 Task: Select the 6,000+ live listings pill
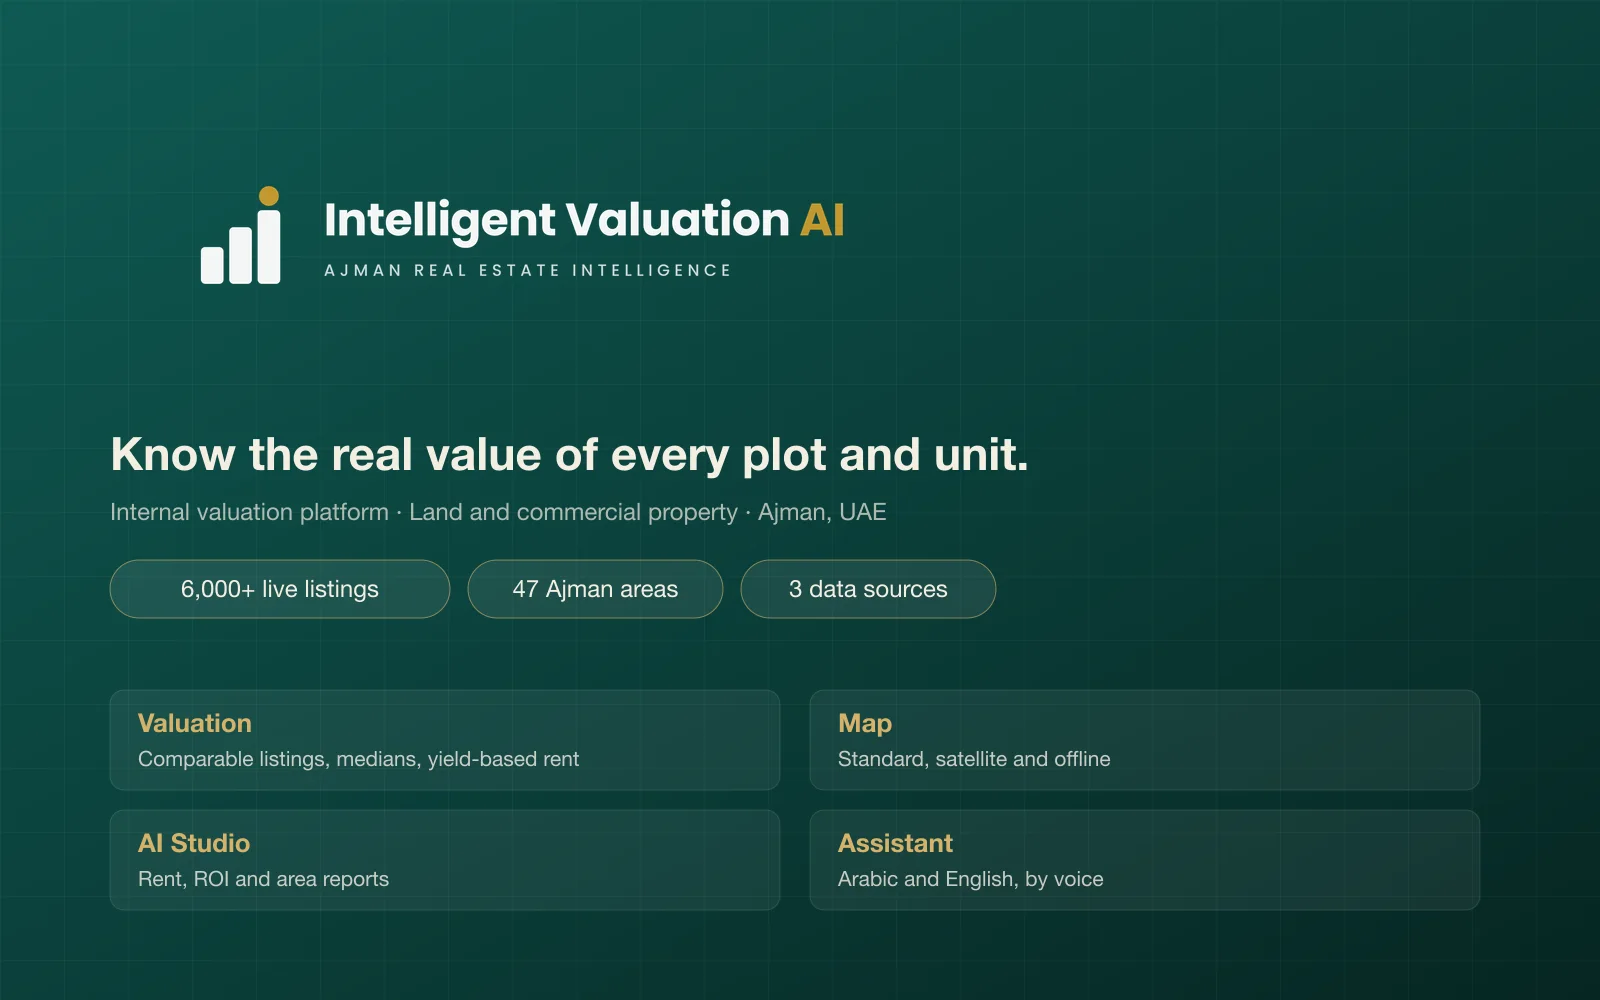[x=280, y=589]
